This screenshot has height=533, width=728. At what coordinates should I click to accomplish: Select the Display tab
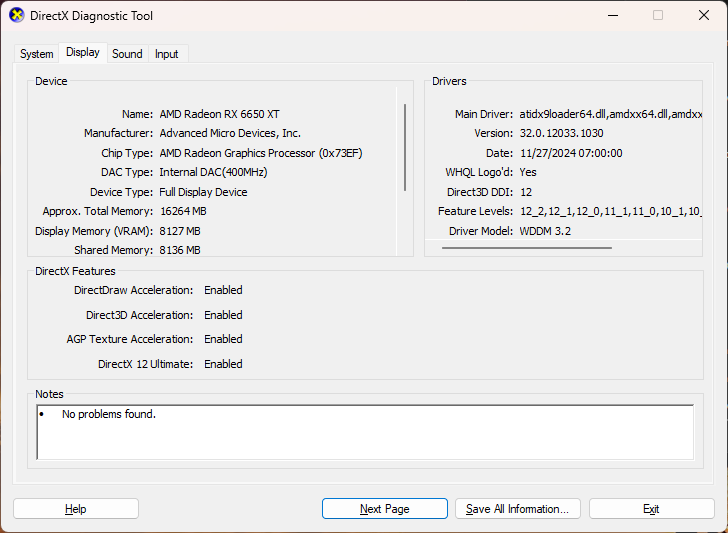tap(83, 52)
